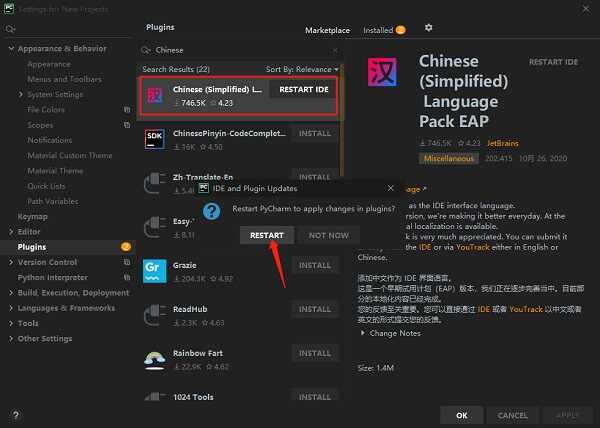This screenshot has width=600, height=428.
Task: Open Notifications settings
Action: pos(50,140)
